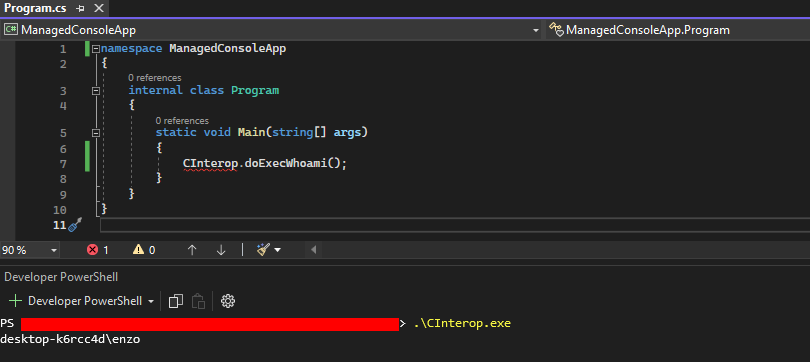The image size is (810, 362).
Task: Click the args parameter on line 5
Action: 347,133
